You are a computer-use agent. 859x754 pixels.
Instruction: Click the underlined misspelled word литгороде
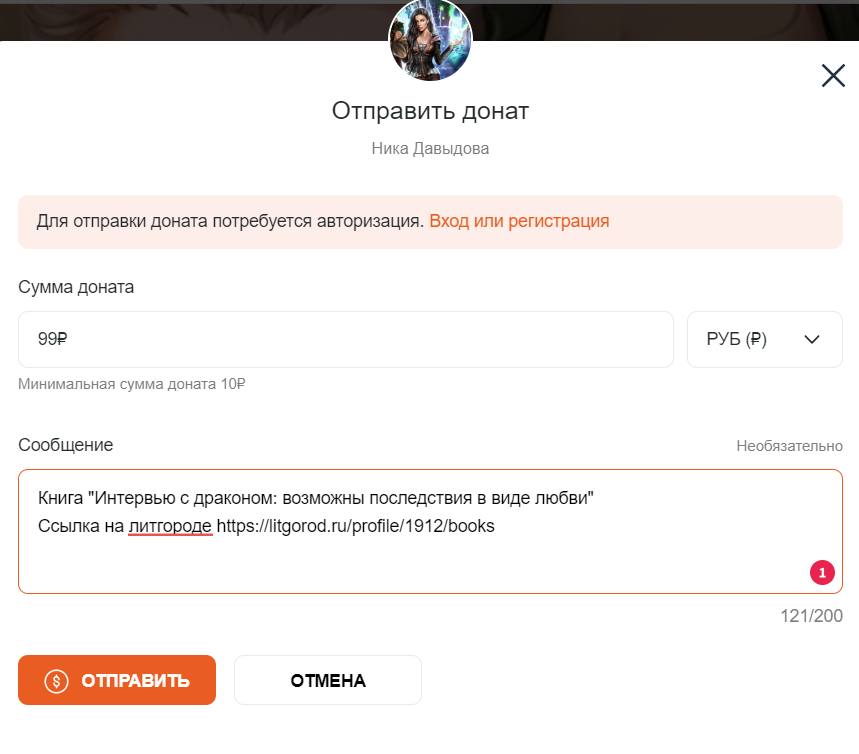[170, 525]
